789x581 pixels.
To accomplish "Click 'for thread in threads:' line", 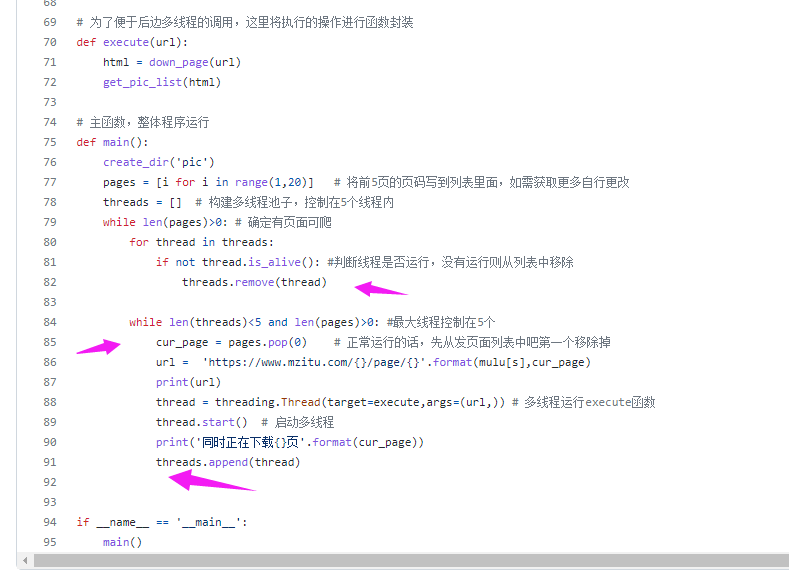I will pos(201,242).
